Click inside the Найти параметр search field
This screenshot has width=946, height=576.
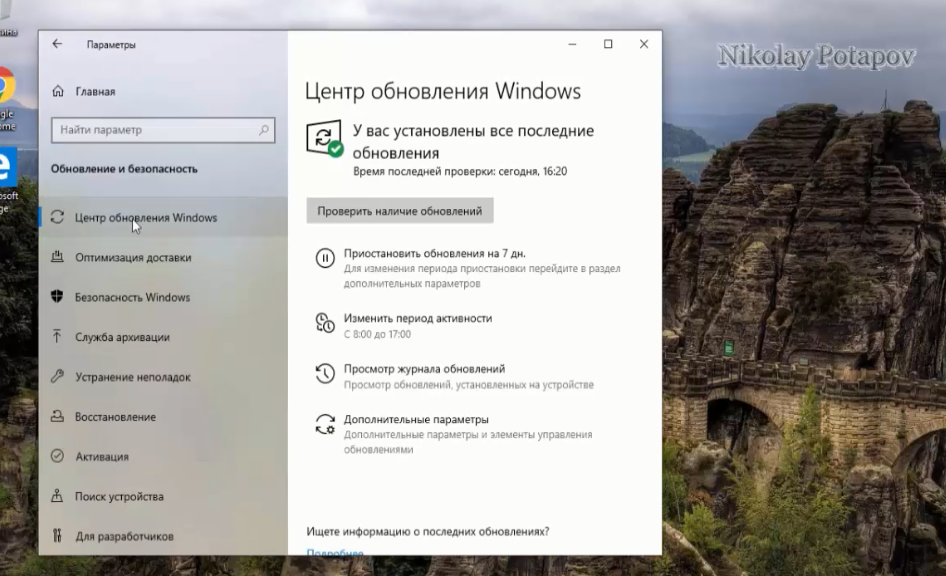(163, 130)
